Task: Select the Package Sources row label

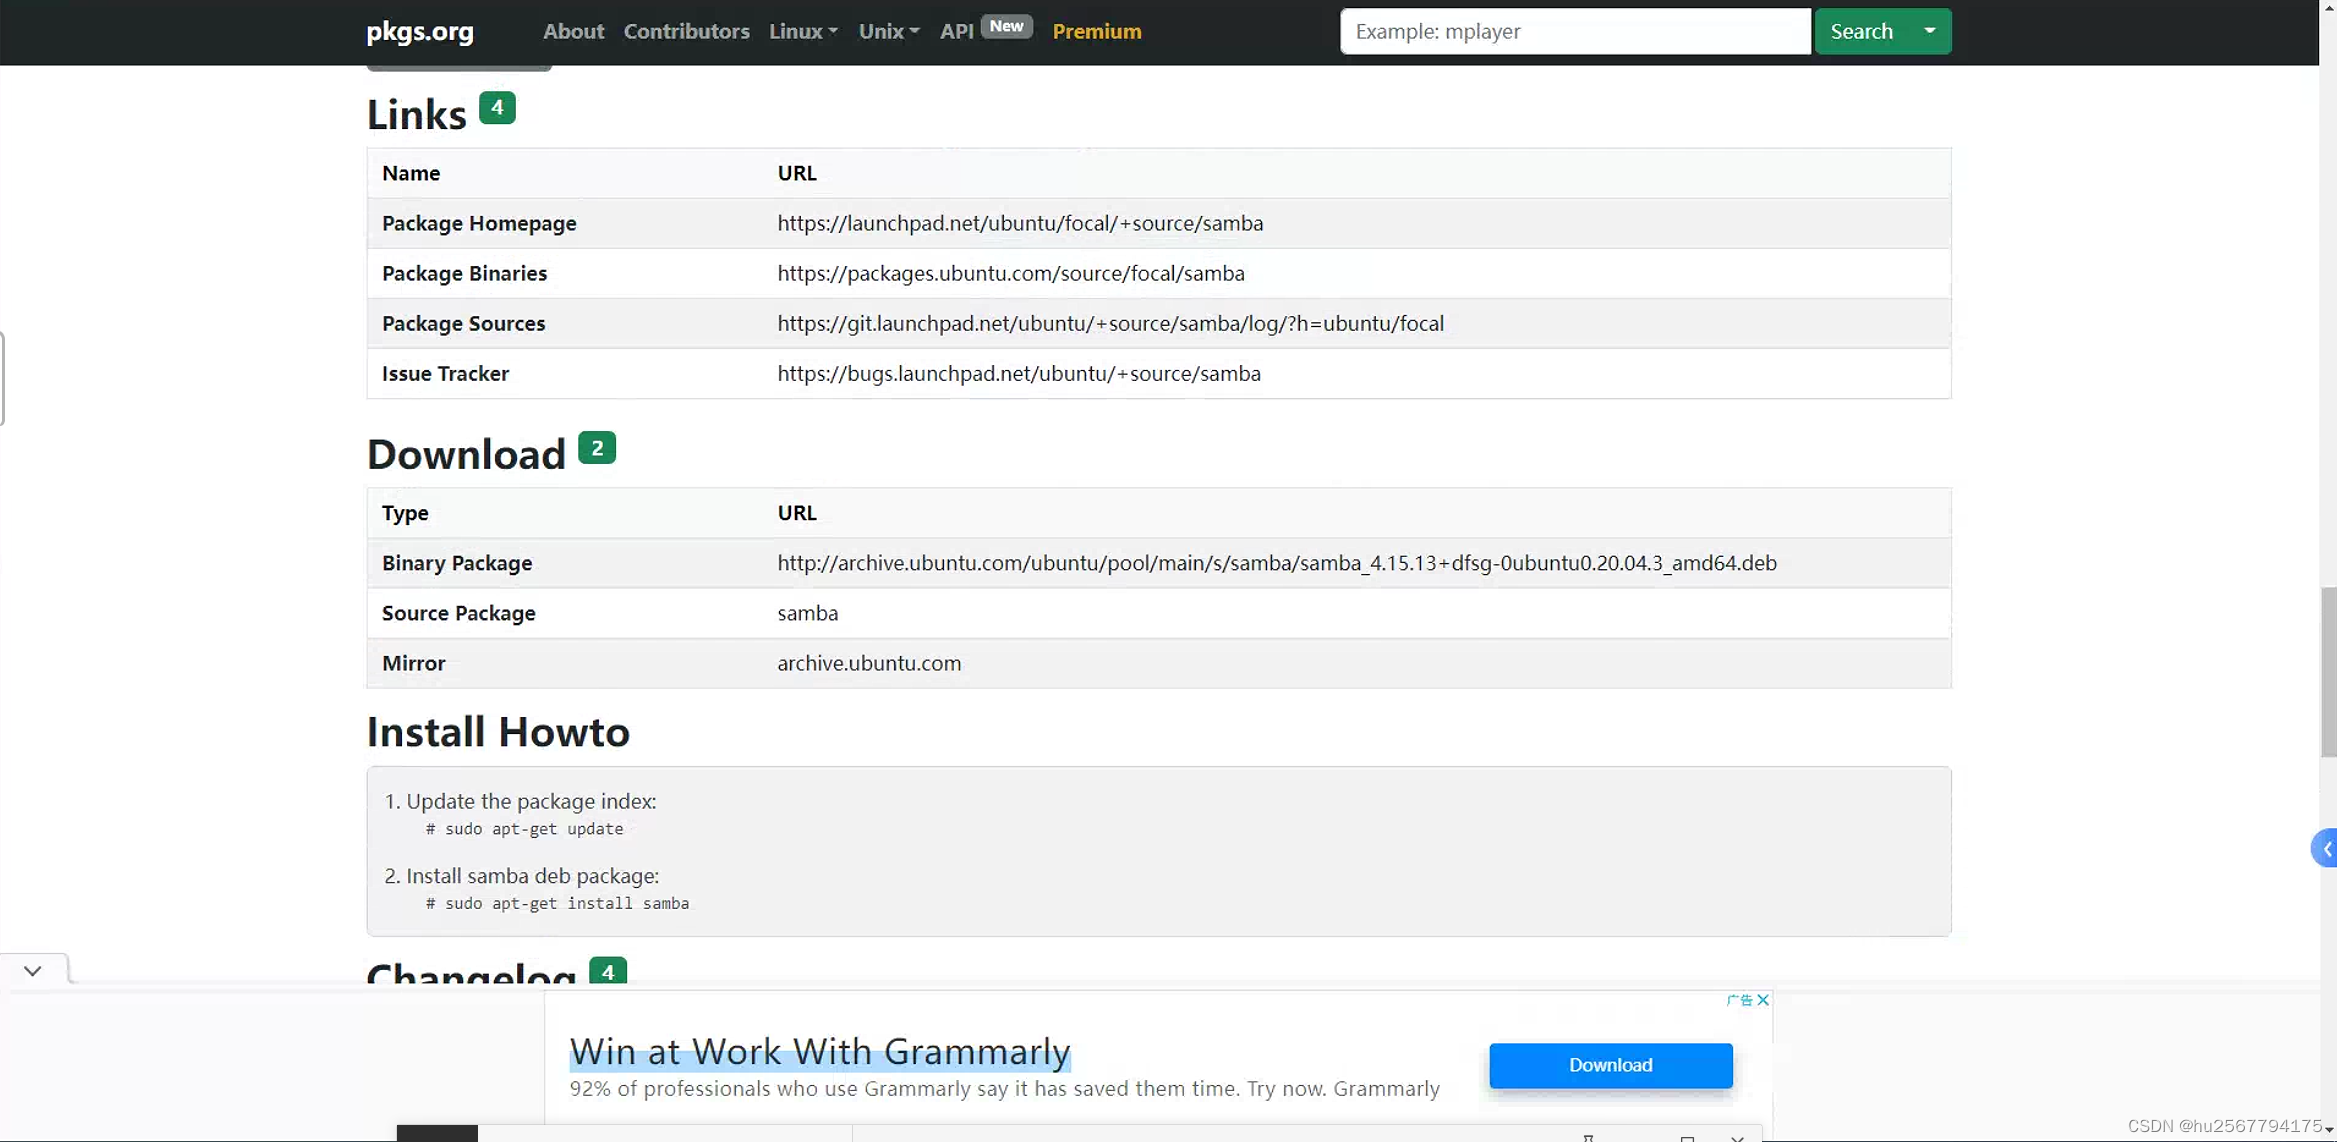Action: (463, 323)
